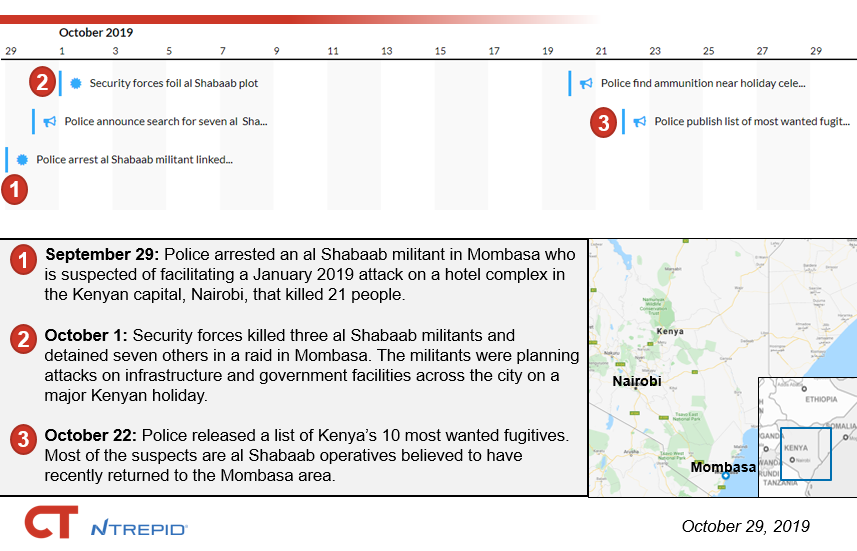Click the 'October 29, 2019' date footer

click(746, 526)
